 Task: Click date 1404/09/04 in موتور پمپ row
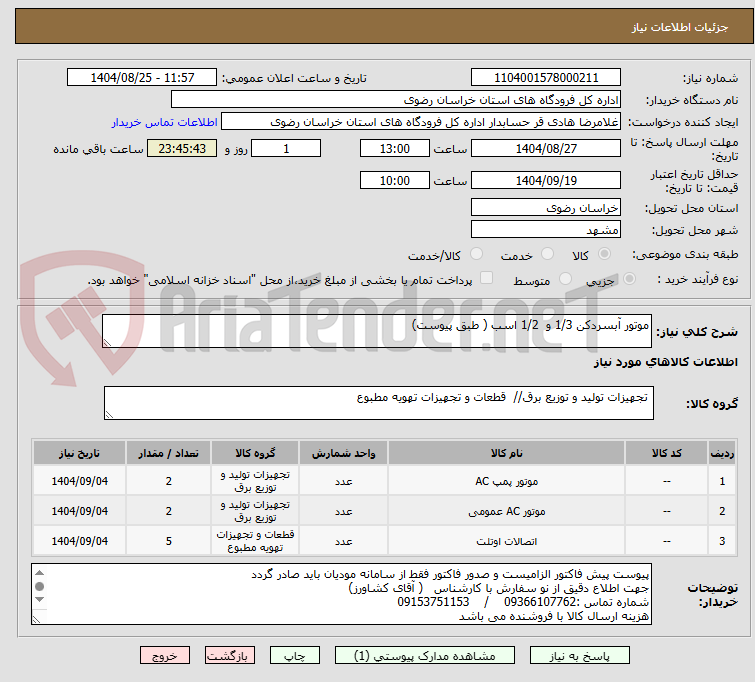tap(79, 481)
